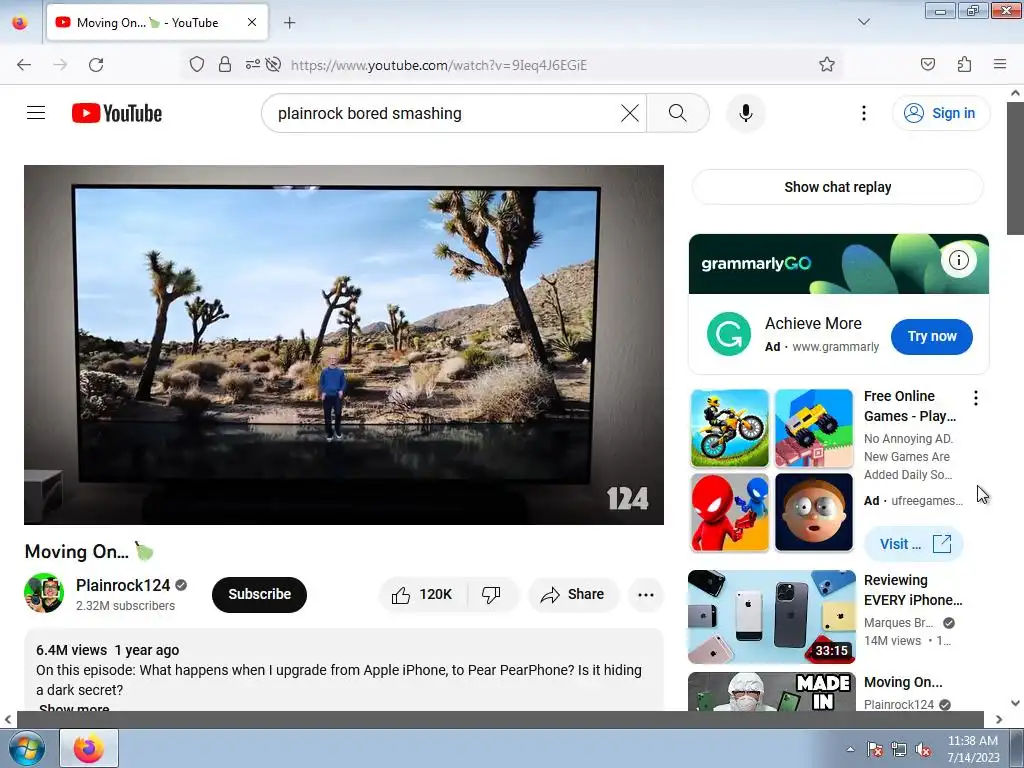Viewport: 1024px width, 768px height.
Task: Expand the list all tabs dropdown
Action: click(863, 22)
